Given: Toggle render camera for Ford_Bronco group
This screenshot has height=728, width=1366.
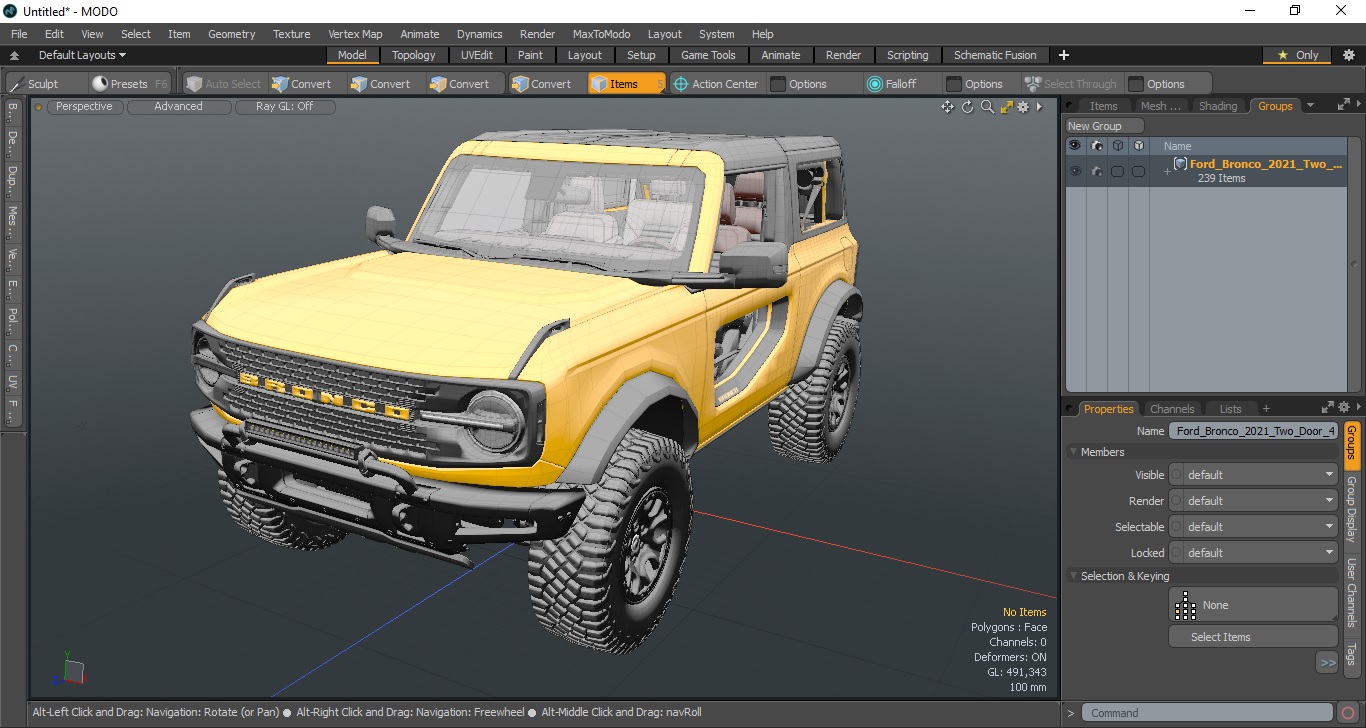Looking at the screenshot, I should click(1097, 172).
